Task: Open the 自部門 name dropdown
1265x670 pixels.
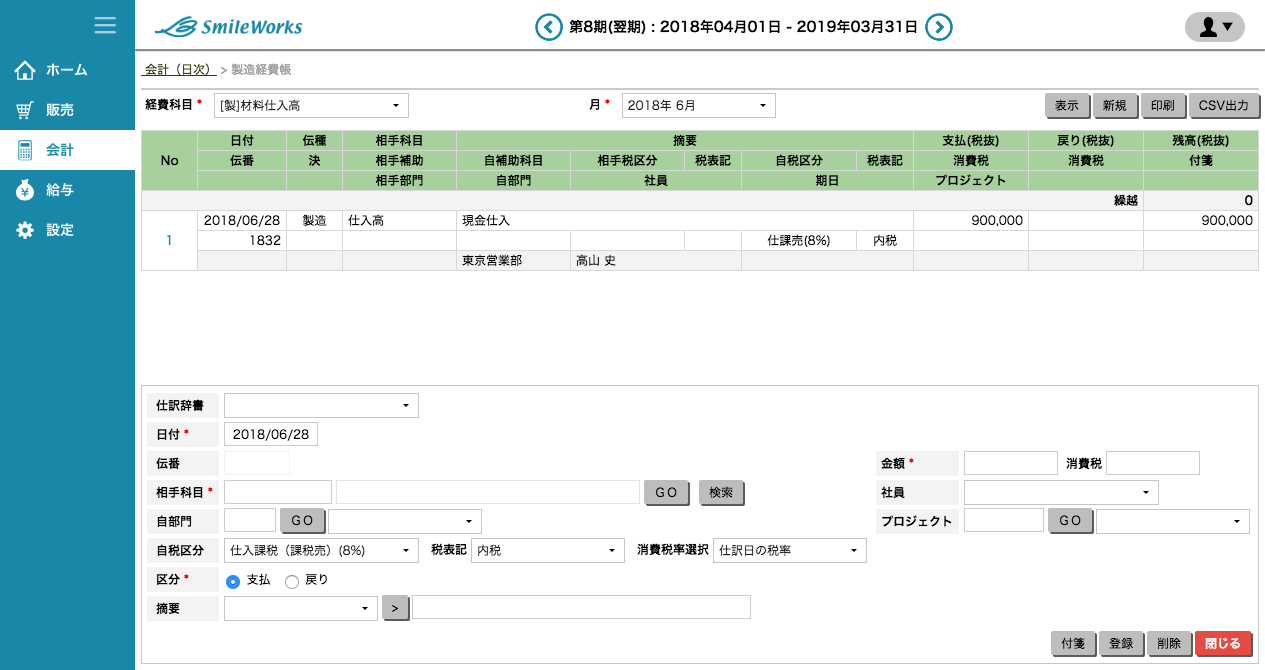Action: click(x=405, y=521)
